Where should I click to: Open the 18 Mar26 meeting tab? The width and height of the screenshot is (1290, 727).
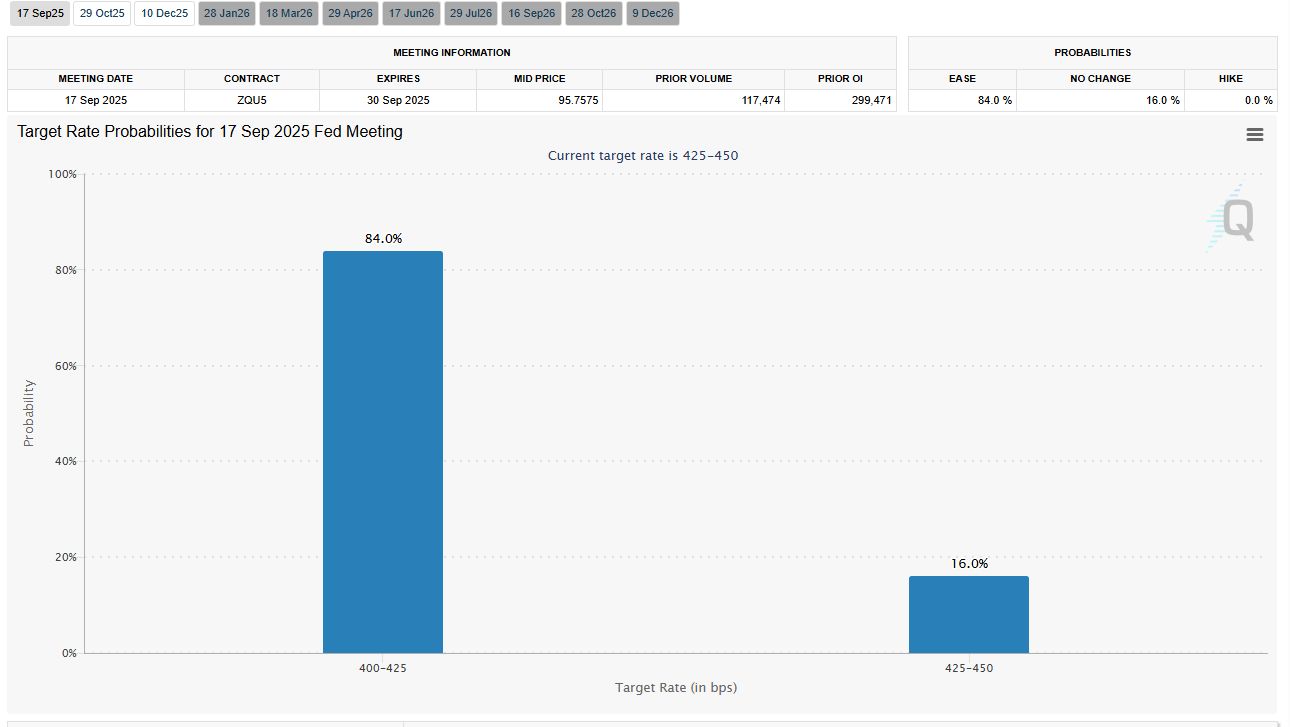pyautogui.click(x=289, y=14)
